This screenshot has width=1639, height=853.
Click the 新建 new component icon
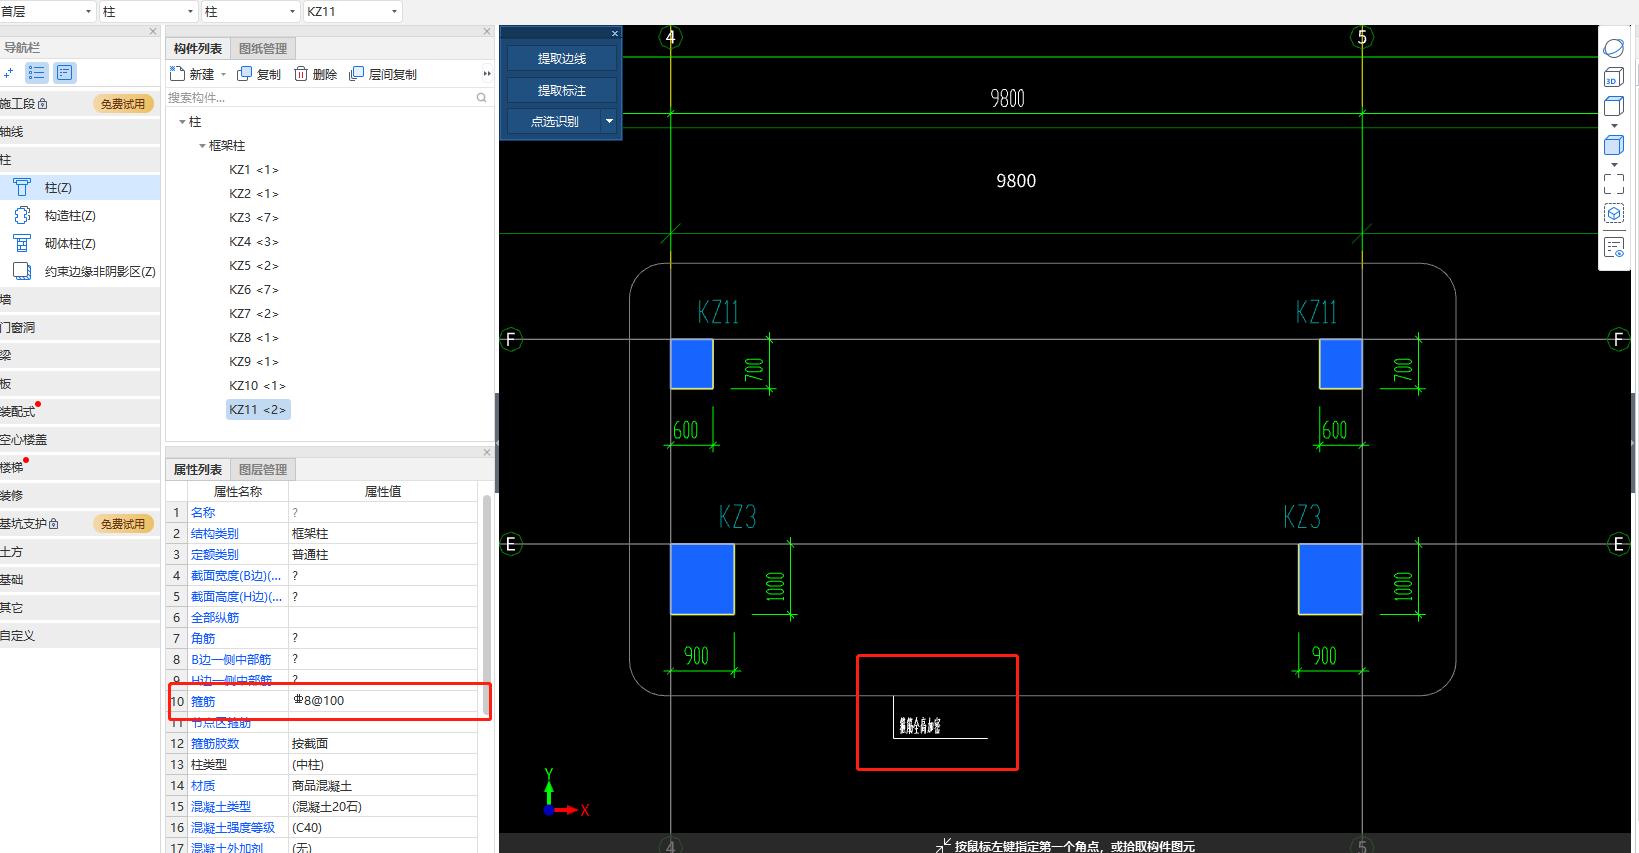pyautogui.click(x=177, y=74)
